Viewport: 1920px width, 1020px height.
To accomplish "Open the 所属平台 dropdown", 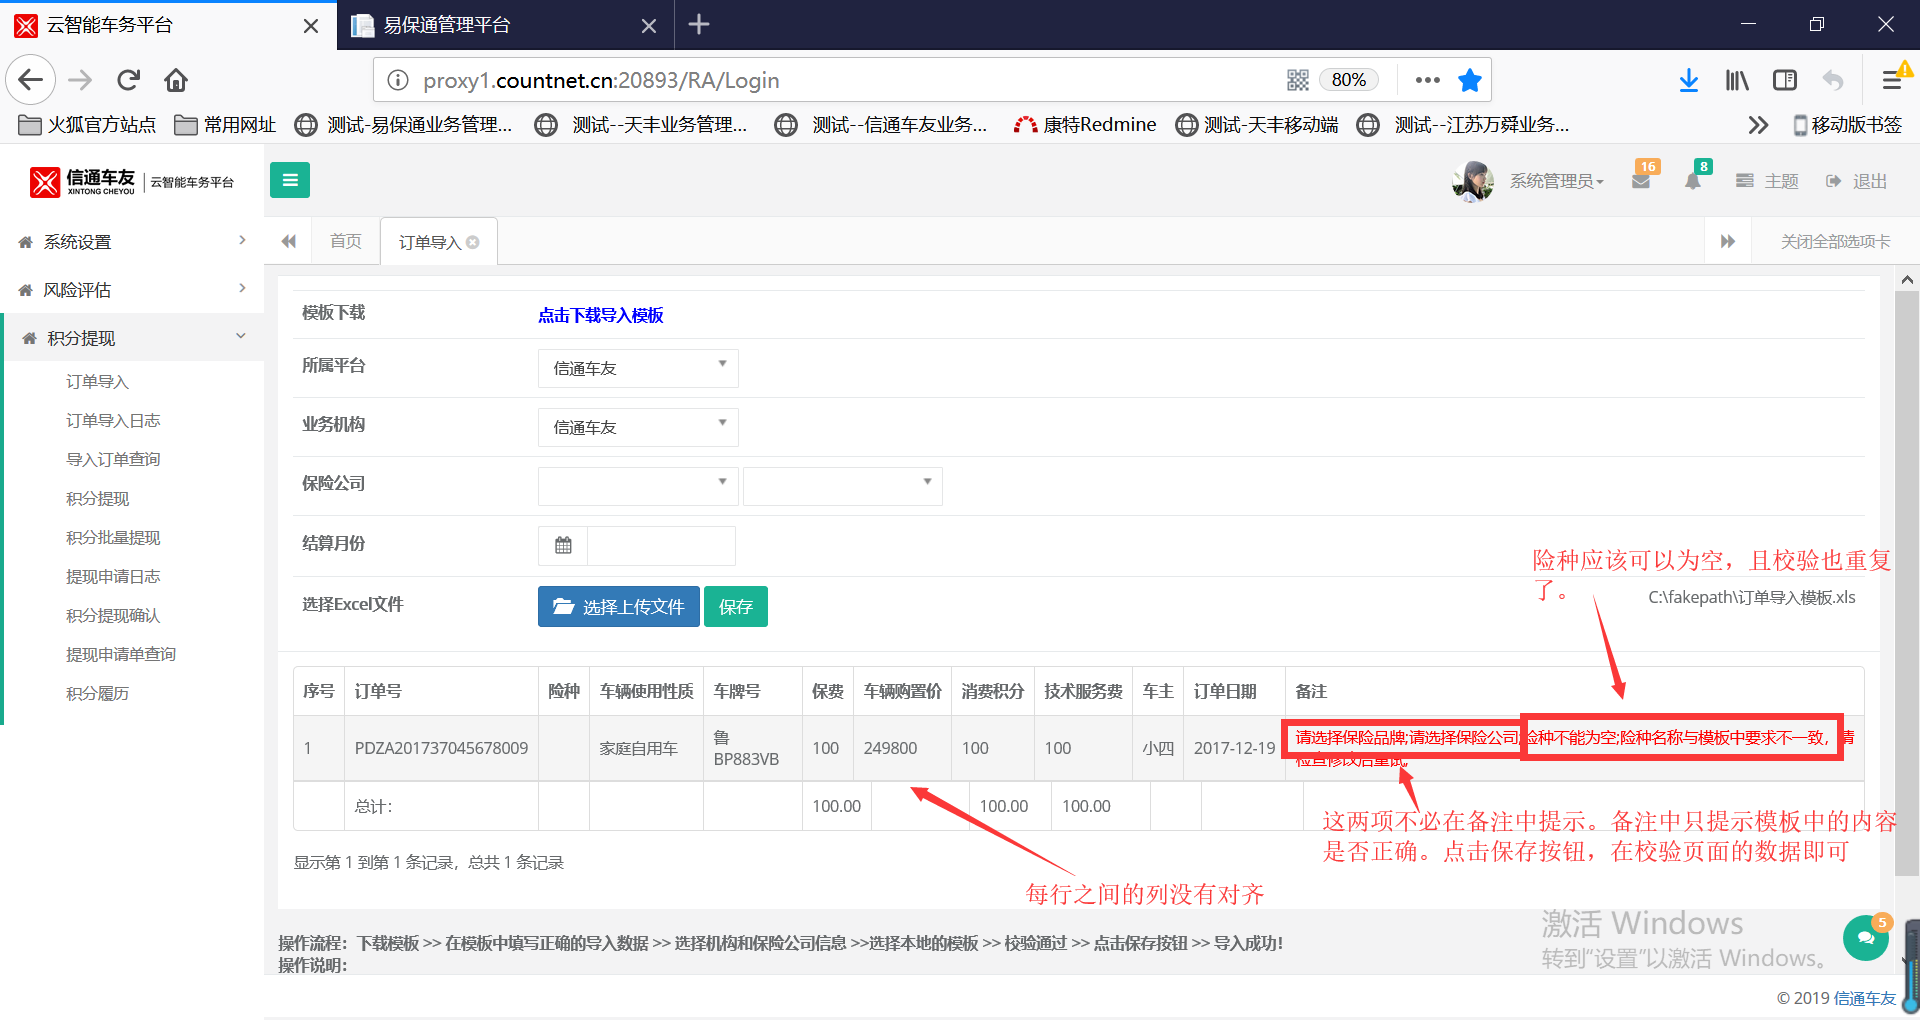I will click(x=638, y=368).
